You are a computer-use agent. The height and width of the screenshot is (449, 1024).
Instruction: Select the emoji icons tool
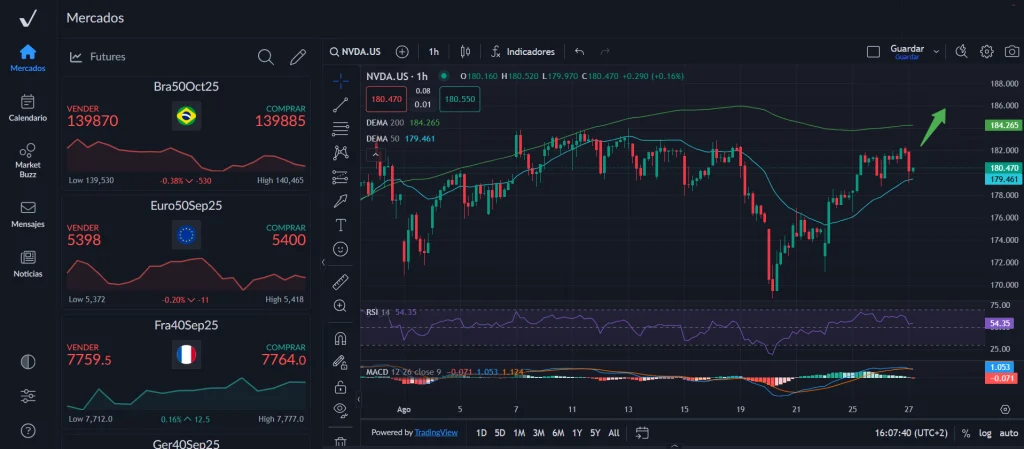(x=340, y=249)
